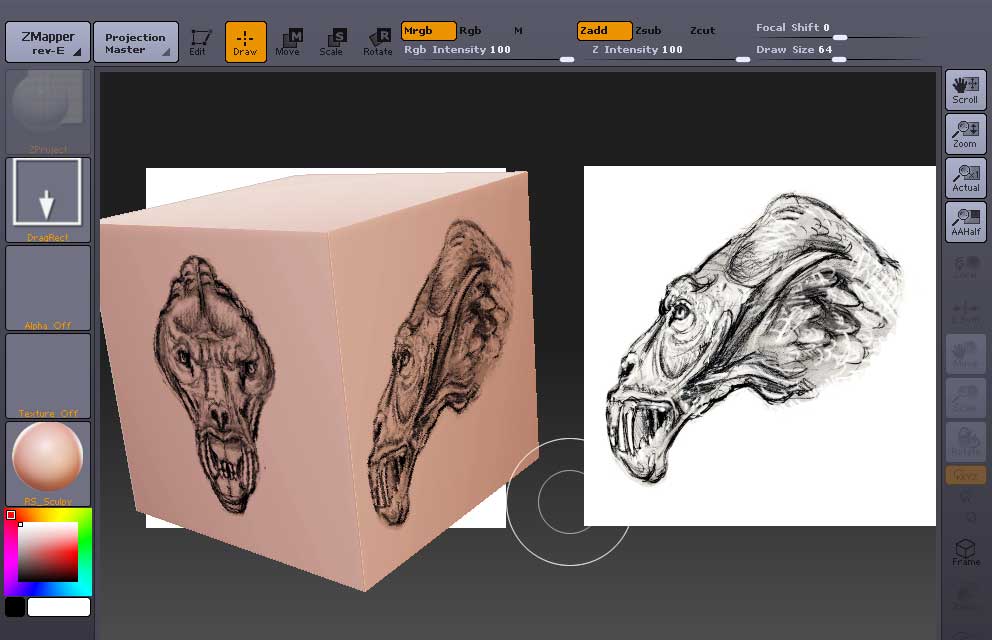The width and height of the screenshot is (992, 640).
Task: Launch ZMapper rev-E
Action: coord(47,43)
